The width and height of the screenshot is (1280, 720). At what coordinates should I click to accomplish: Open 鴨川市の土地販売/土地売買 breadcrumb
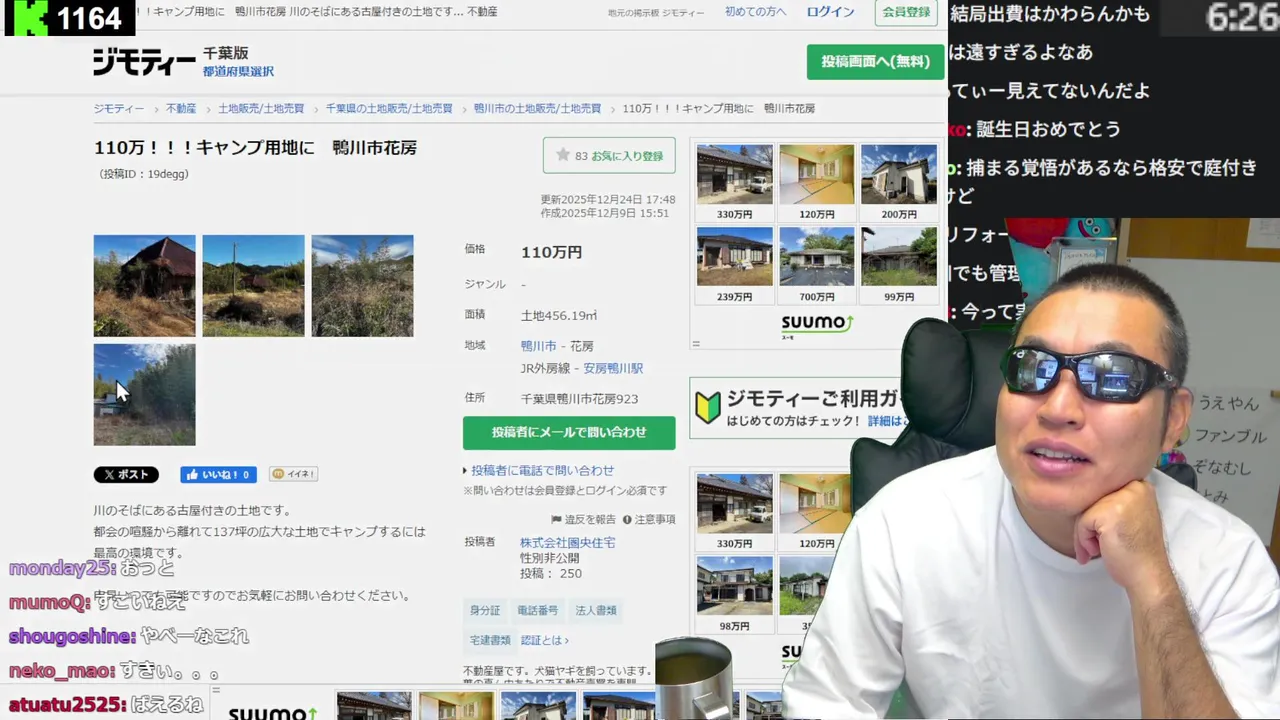coord(537,108)
